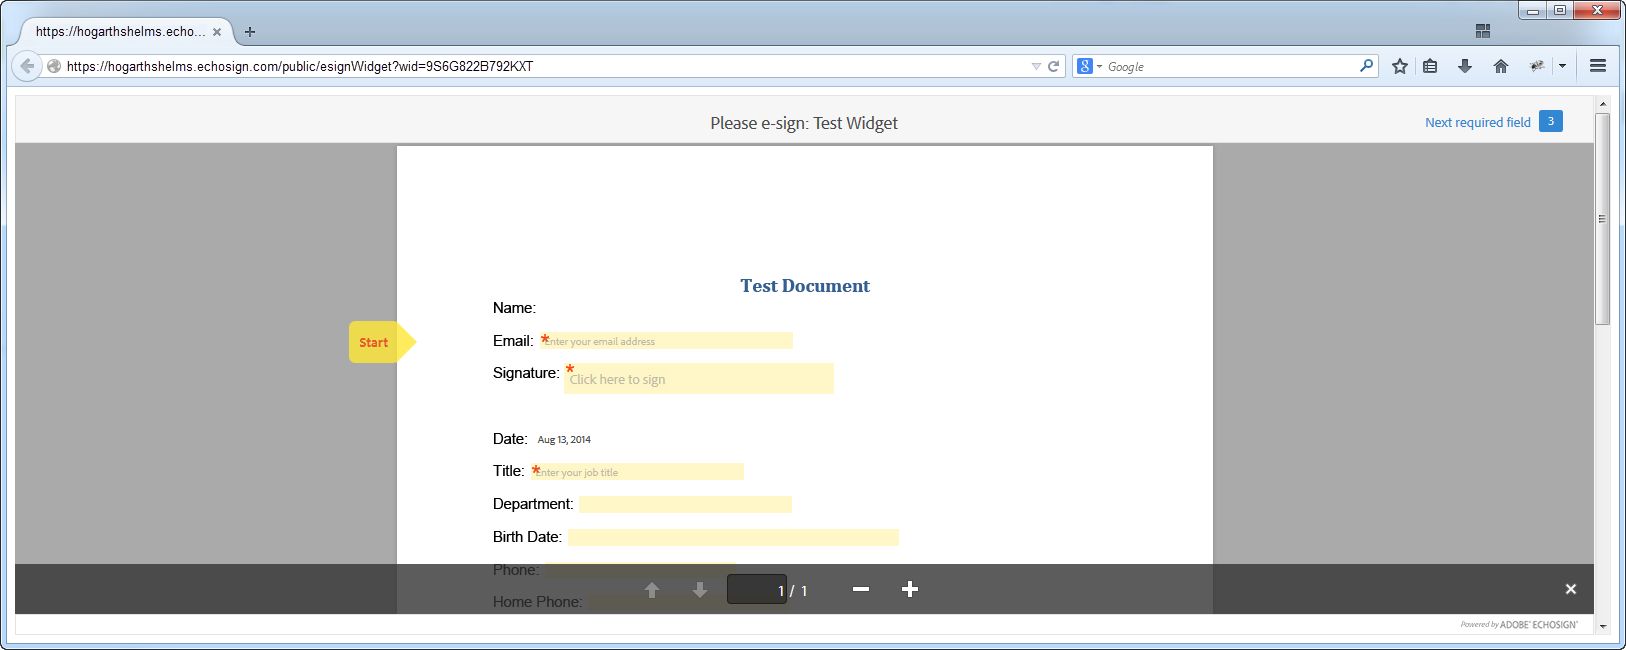
Task: Click the zoom out minus icon
Action: [860, 589]
